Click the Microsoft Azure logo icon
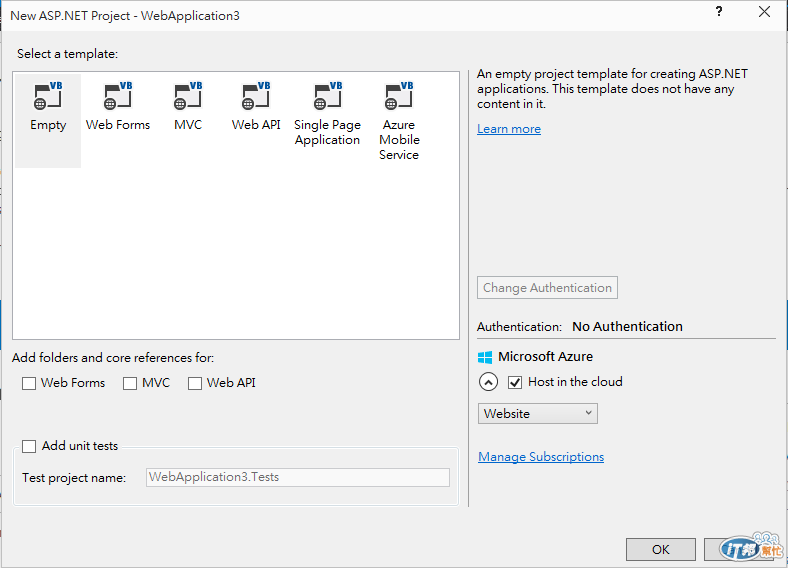Screen dimensions: 788x568 (485, 357)
